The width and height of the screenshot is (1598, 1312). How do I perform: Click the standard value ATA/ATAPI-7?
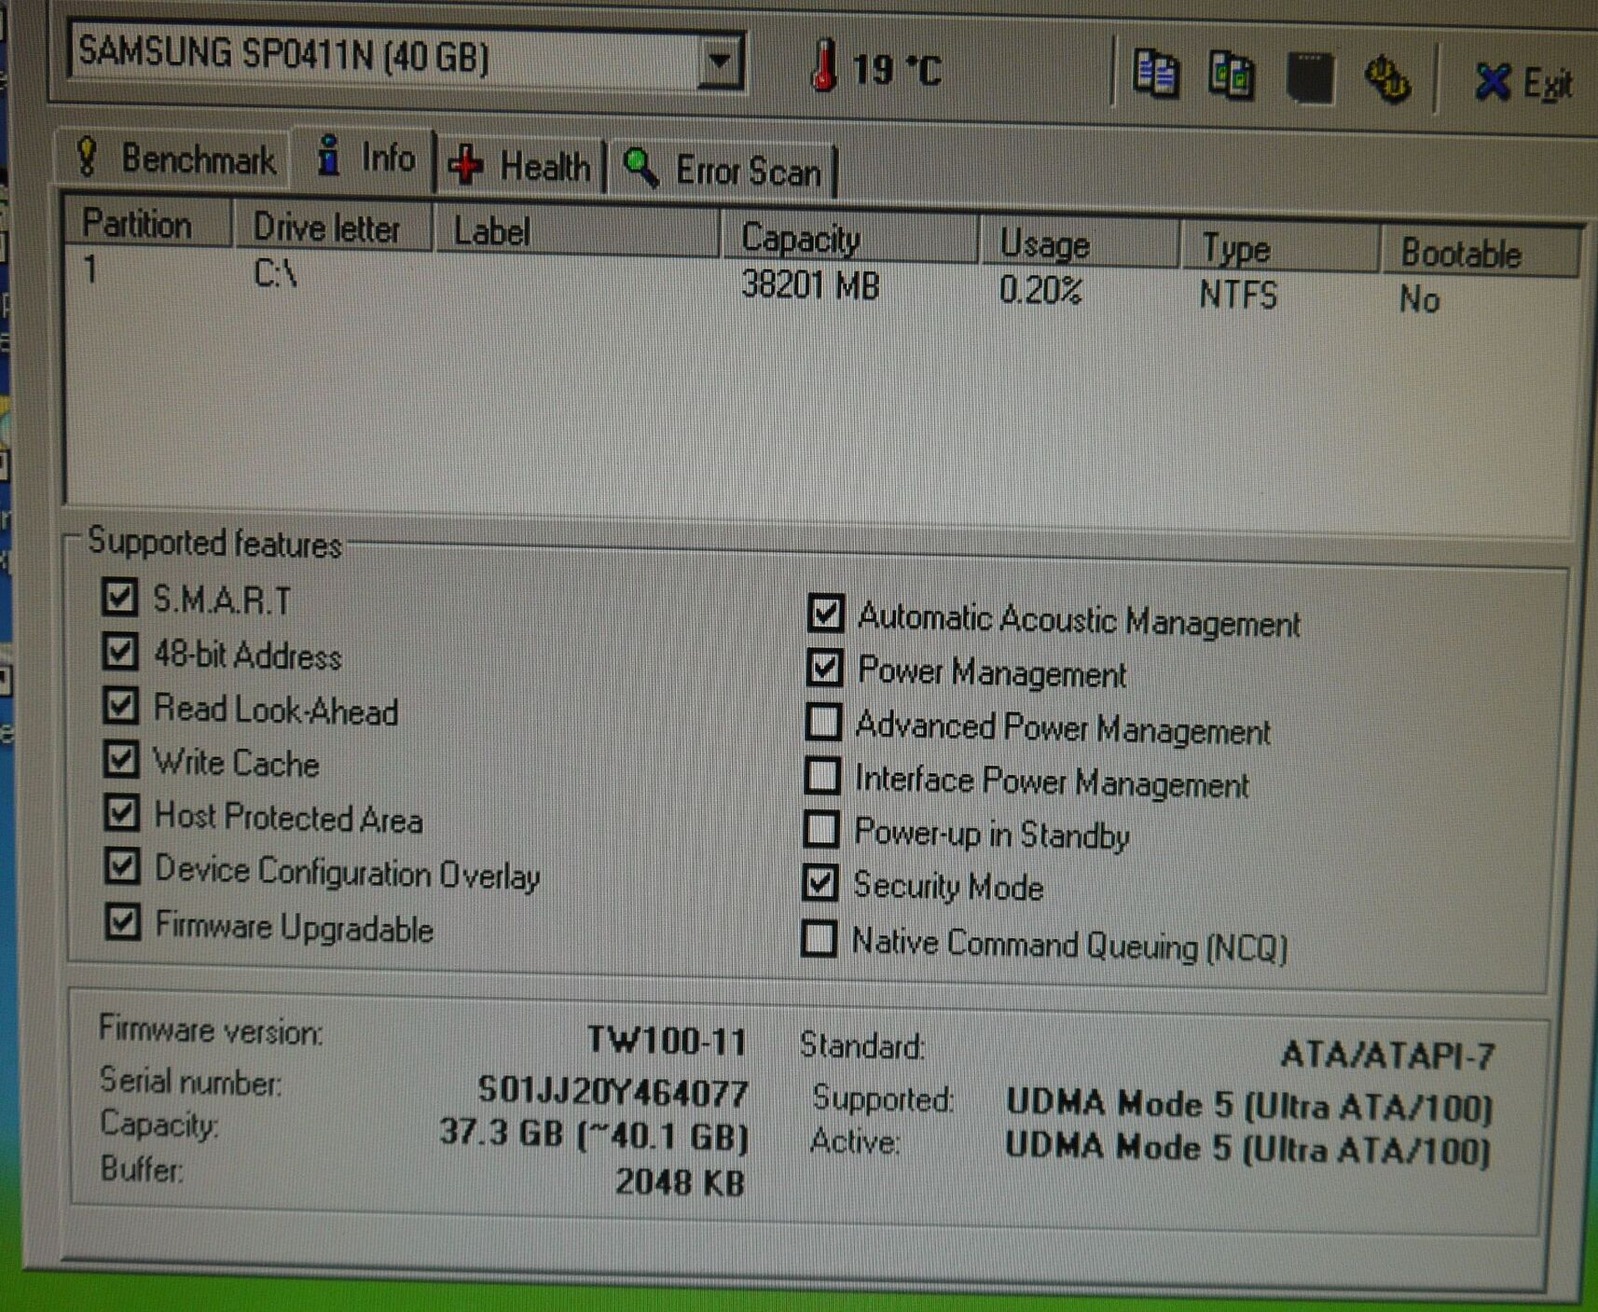(1388, 1055)
